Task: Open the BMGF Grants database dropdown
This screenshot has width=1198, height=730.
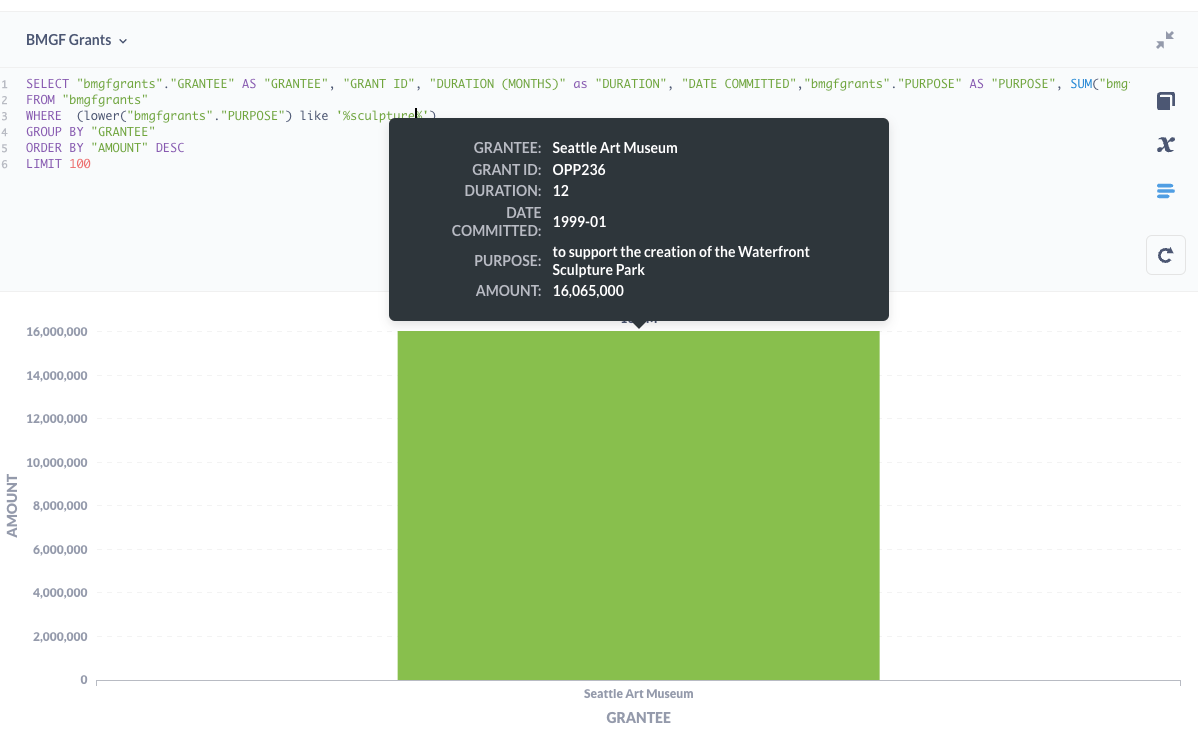Action: tap(77, 41)
